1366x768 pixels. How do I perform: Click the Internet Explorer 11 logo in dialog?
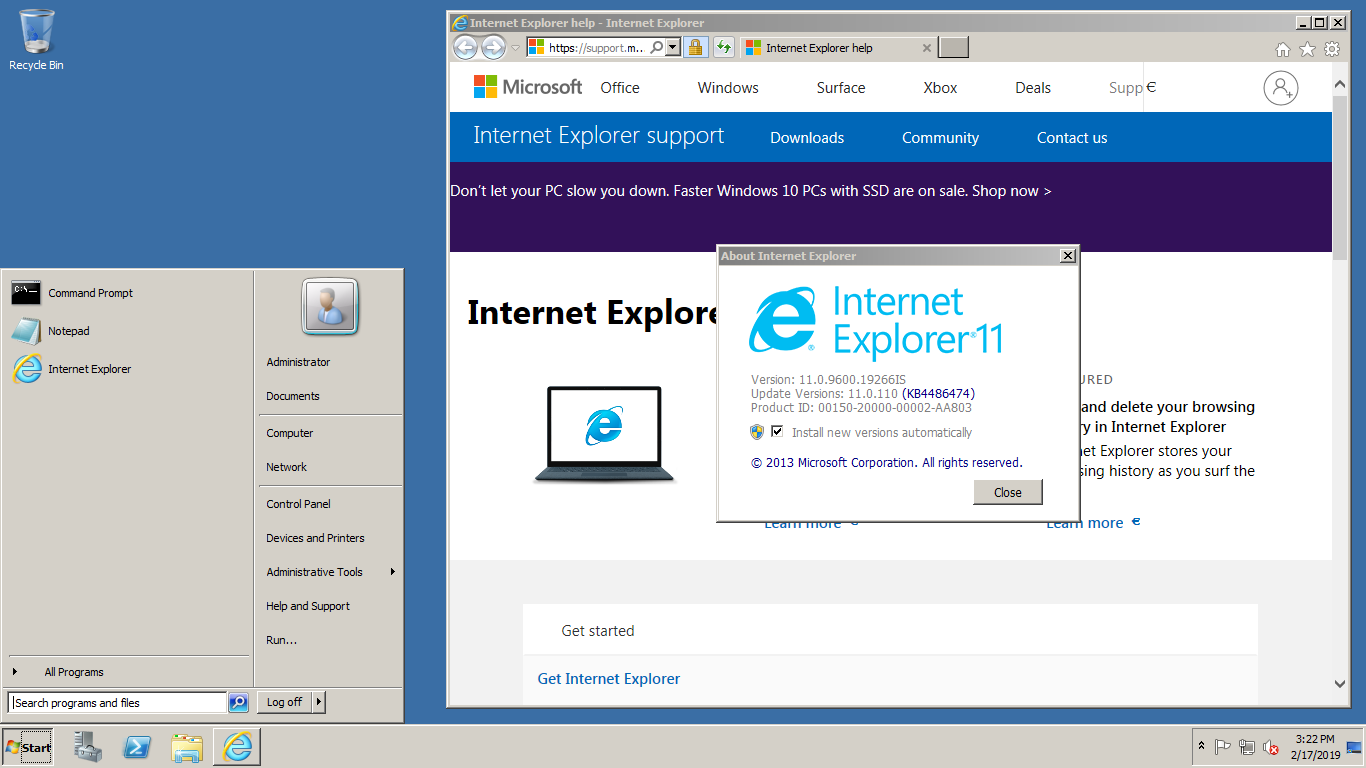click(x=876, y=322)
